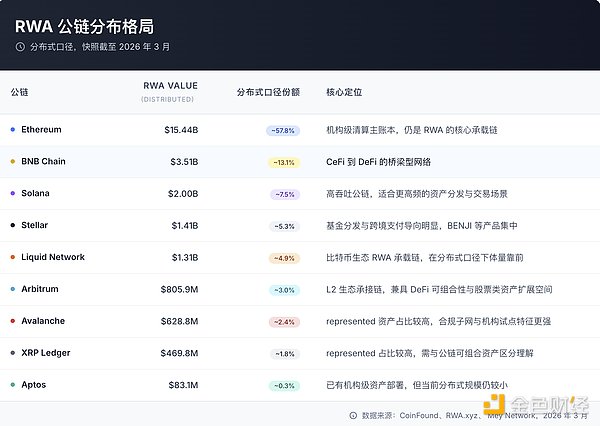Image resolution: width=600 pixels, height=426 pixels.
Task: Select the Ethereum ~57.8% share badge
Action: tap(282, 130)
